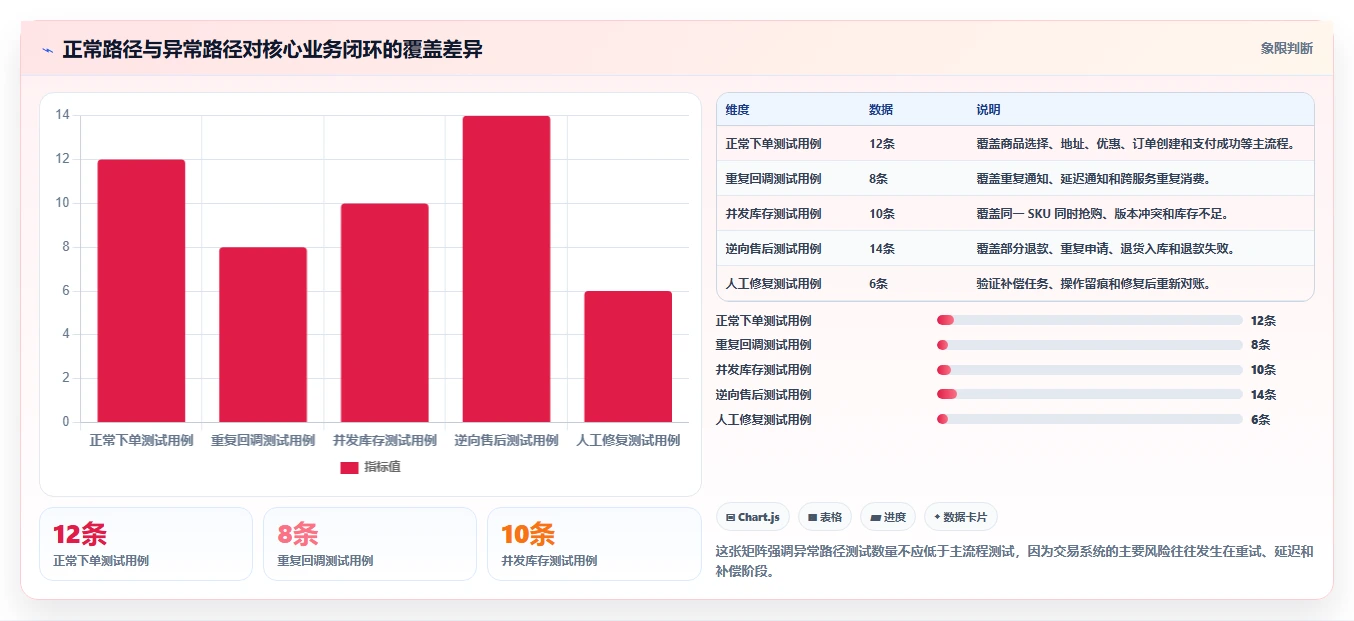Click the 指标值 legend label text
Screen dimensions: 1354x621
pyautogui.click(x=382, y=467)
